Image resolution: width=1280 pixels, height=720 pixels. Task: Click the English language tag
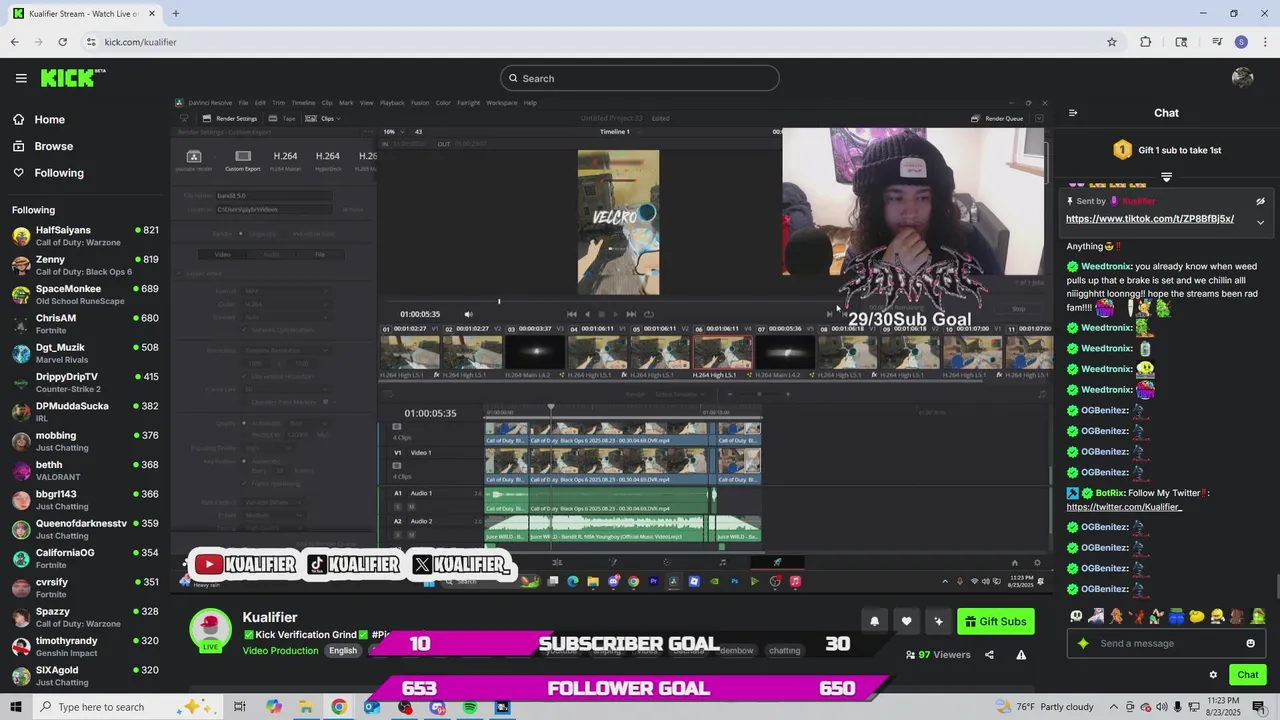click(343, 650)
